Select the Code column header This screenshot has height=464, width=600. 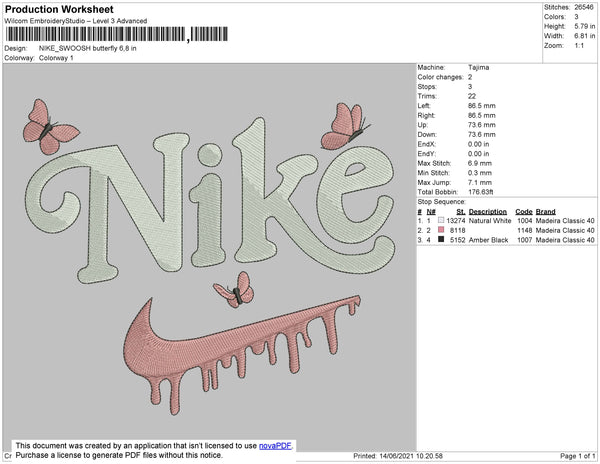pyautogui.click(x=524, y=212)
